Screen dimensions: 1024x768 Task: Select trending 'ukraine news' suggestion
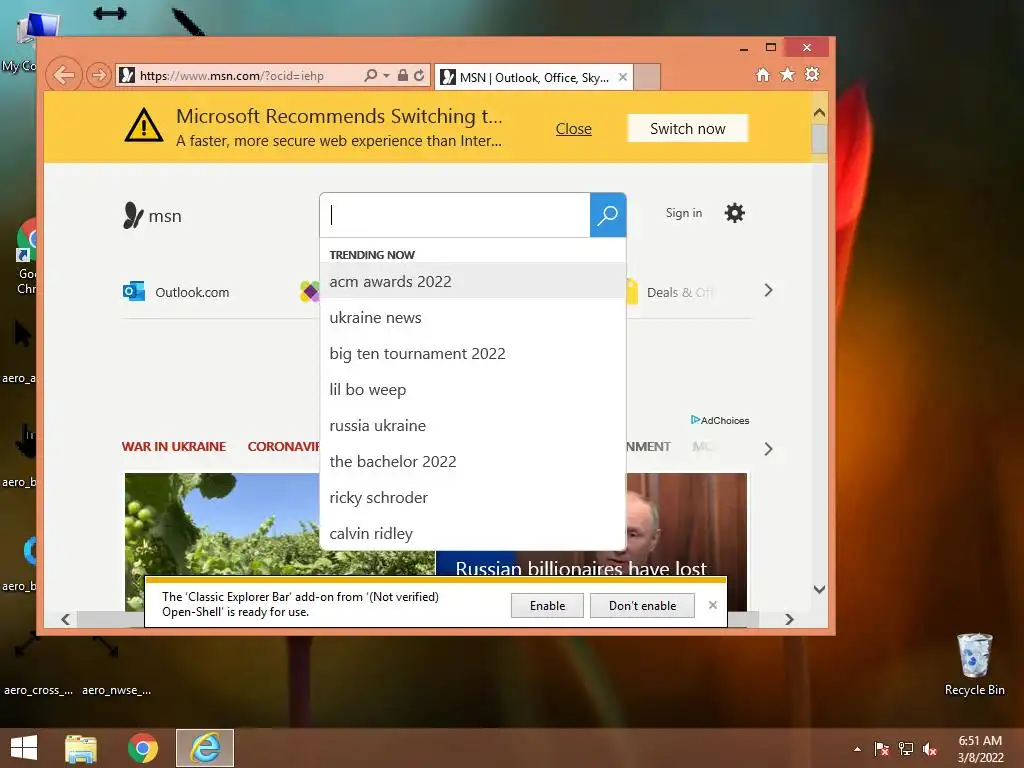point(473,317)
